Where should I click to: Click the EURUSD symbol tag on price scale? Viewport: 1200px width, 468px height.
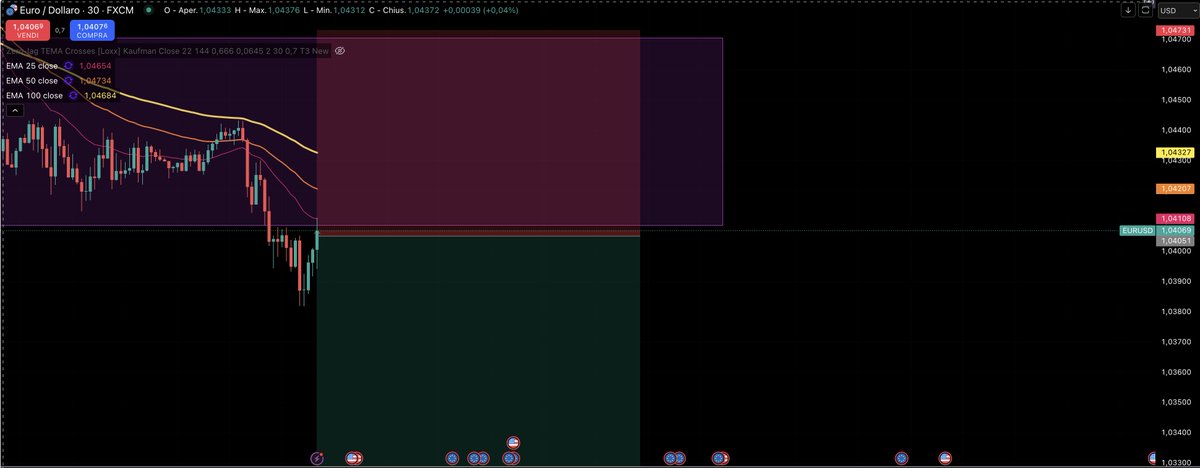1137,230
